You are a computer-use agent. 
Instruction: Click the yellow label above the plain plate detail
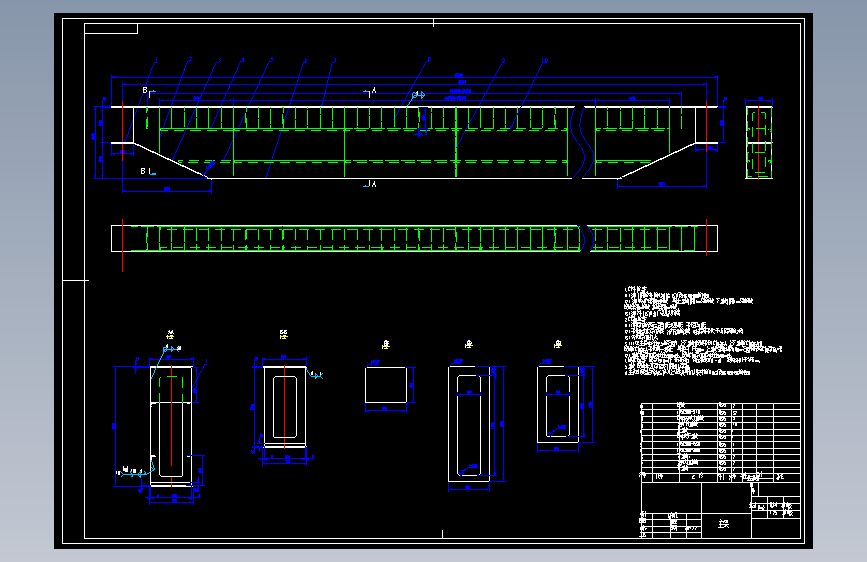click(x=385, y=345)
